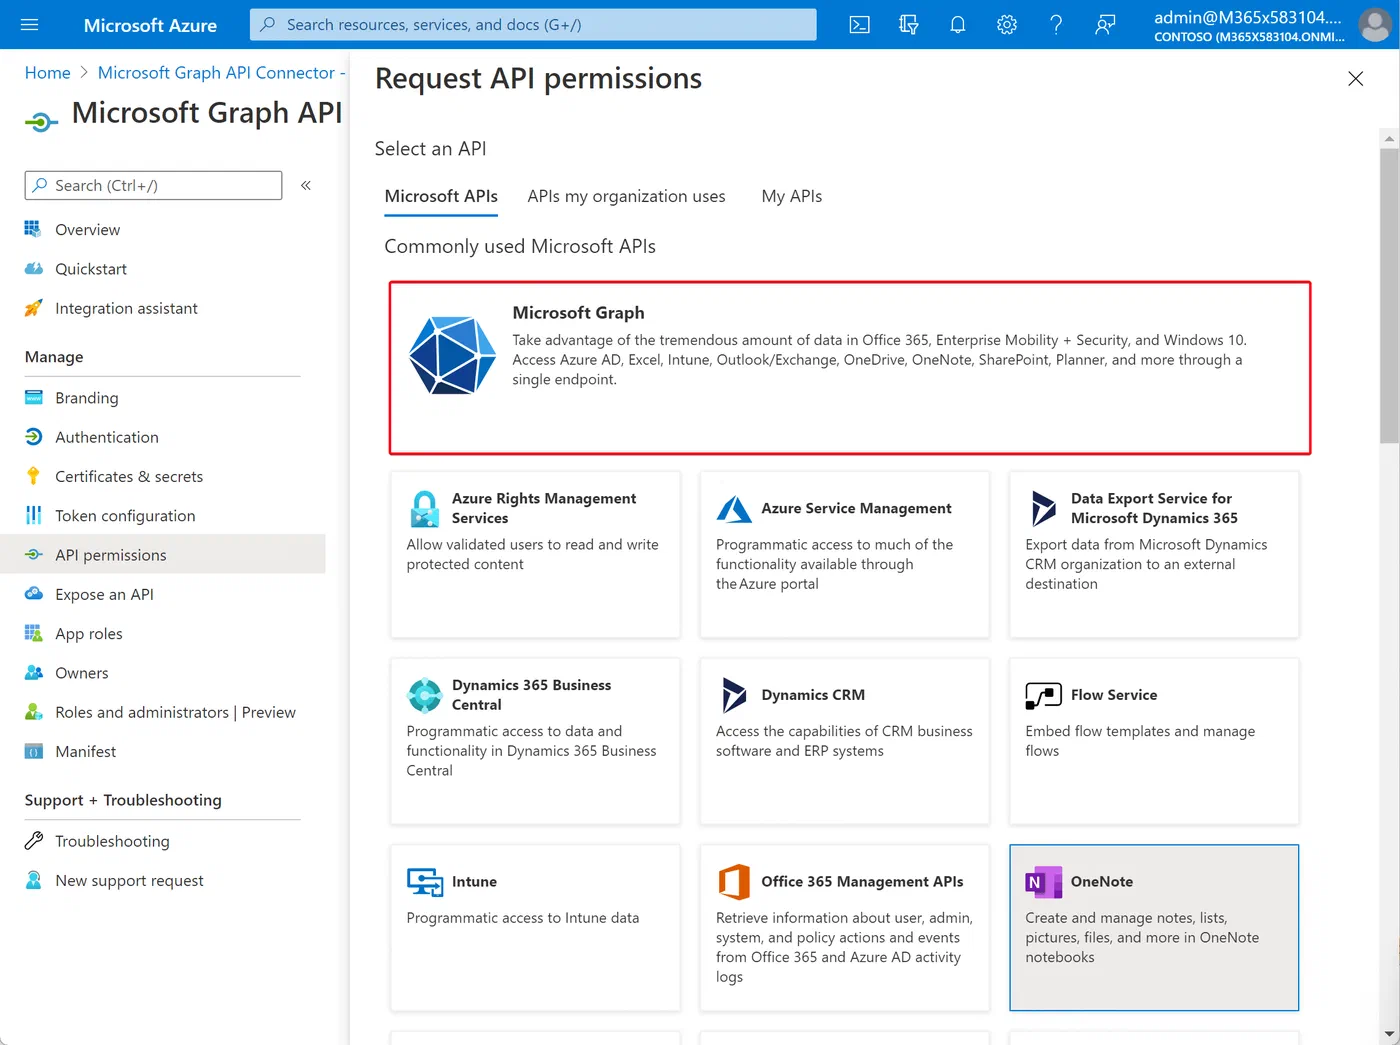
Task: Click the Token configuration menu label
Action: (x=125, y=516)
